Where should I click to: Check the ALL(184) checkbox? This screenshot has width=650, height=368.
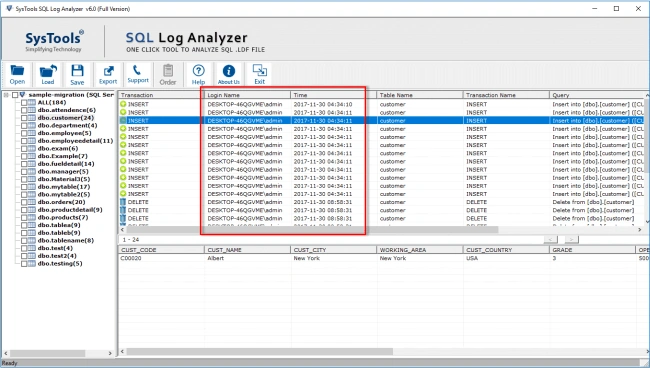[24, 102]
